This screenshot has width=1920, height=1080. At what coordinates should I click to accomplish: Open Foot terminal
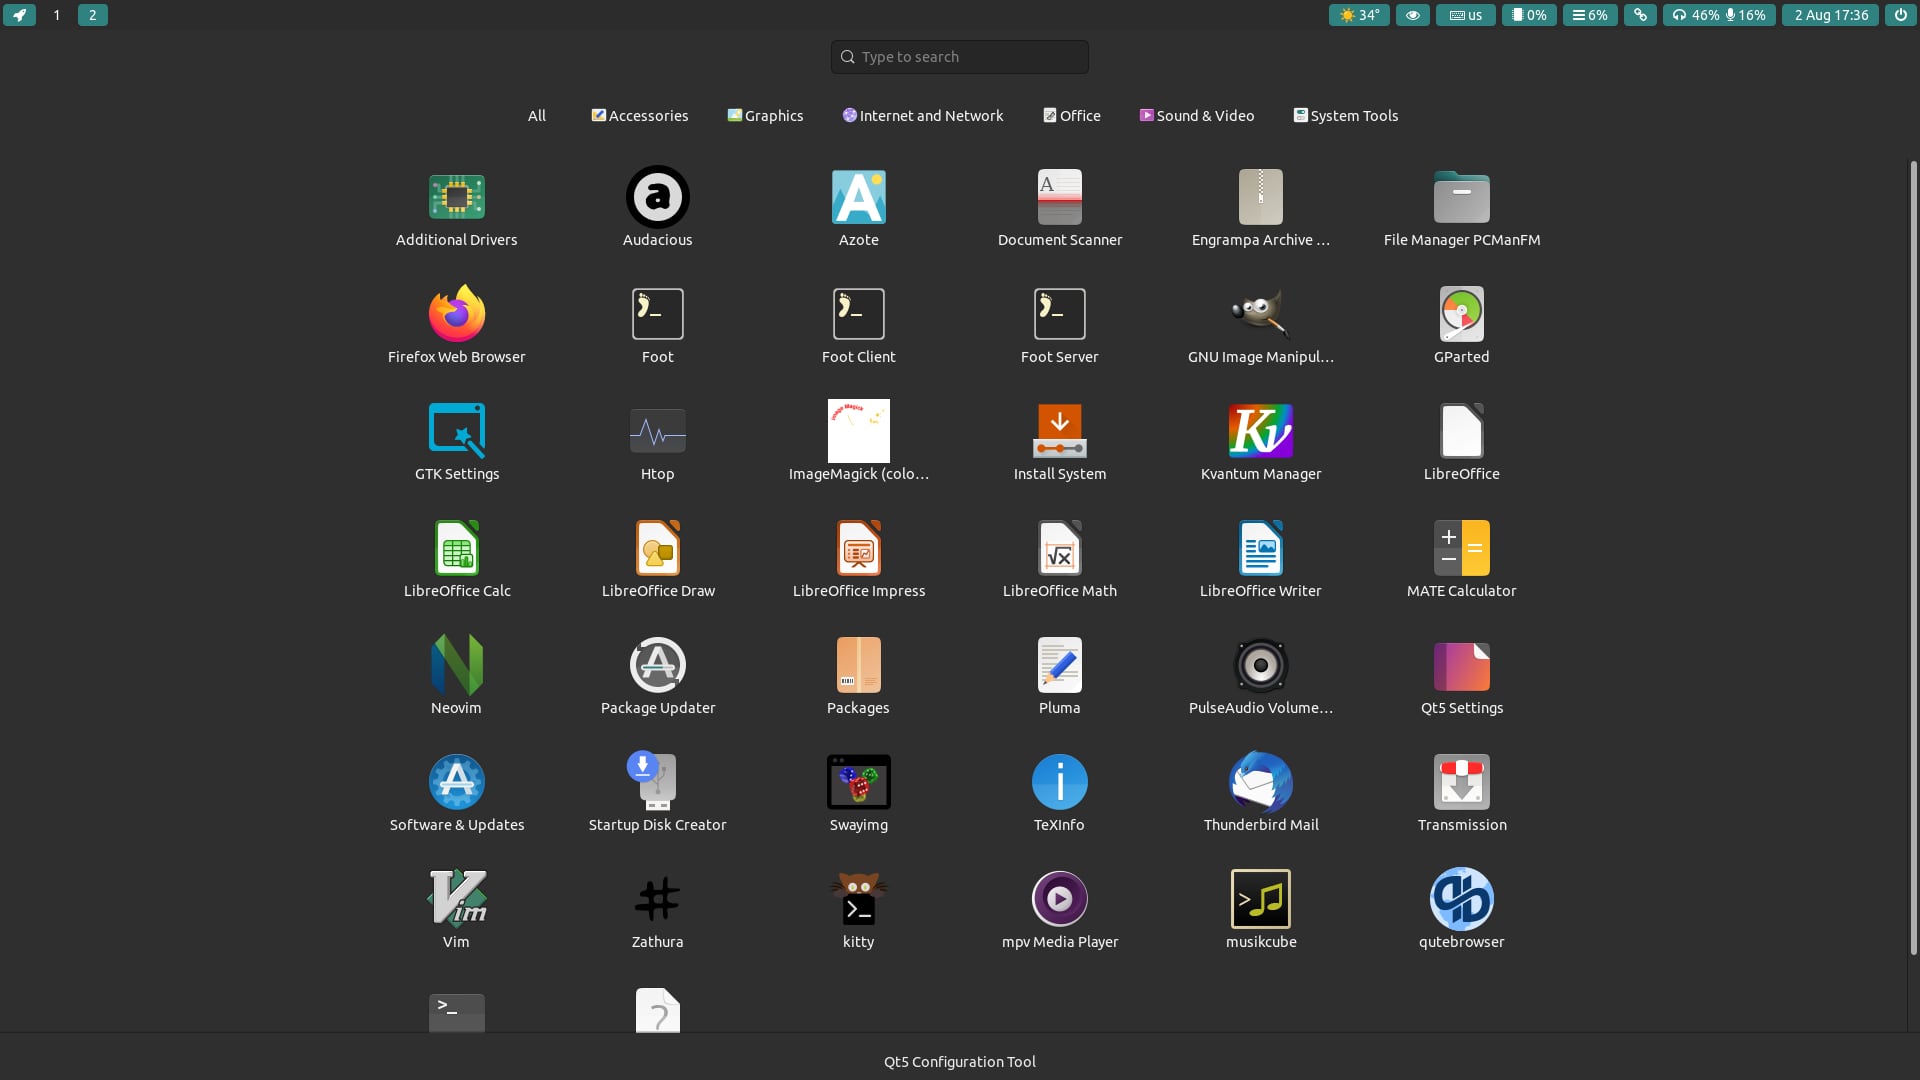658,325
